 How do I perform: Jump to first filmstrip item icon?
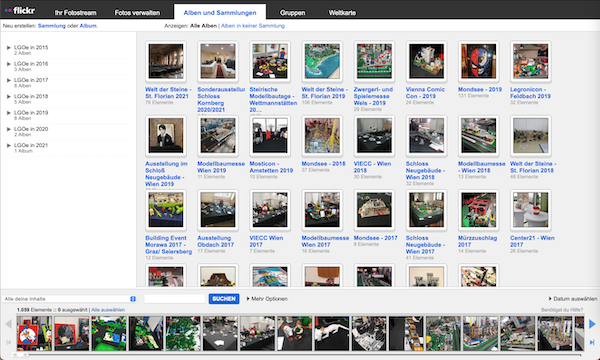(x=8, y=342)
